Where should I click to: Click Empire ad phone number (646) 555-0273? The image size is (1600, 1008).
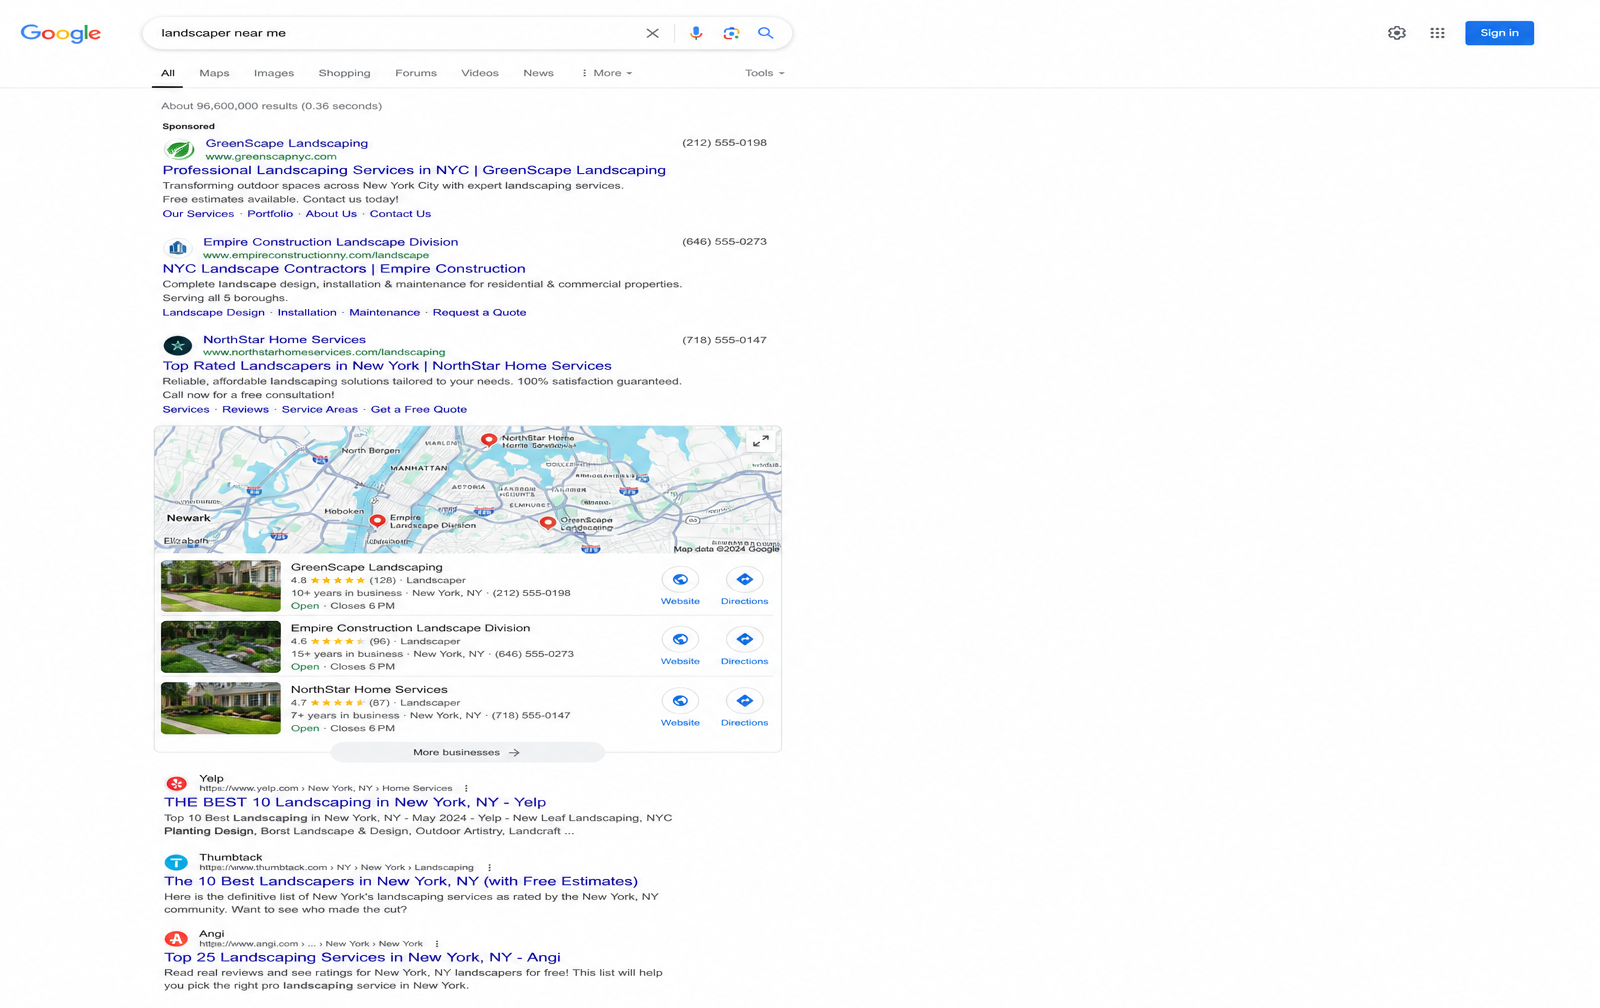pyautogui.click(x=724, y=242)
